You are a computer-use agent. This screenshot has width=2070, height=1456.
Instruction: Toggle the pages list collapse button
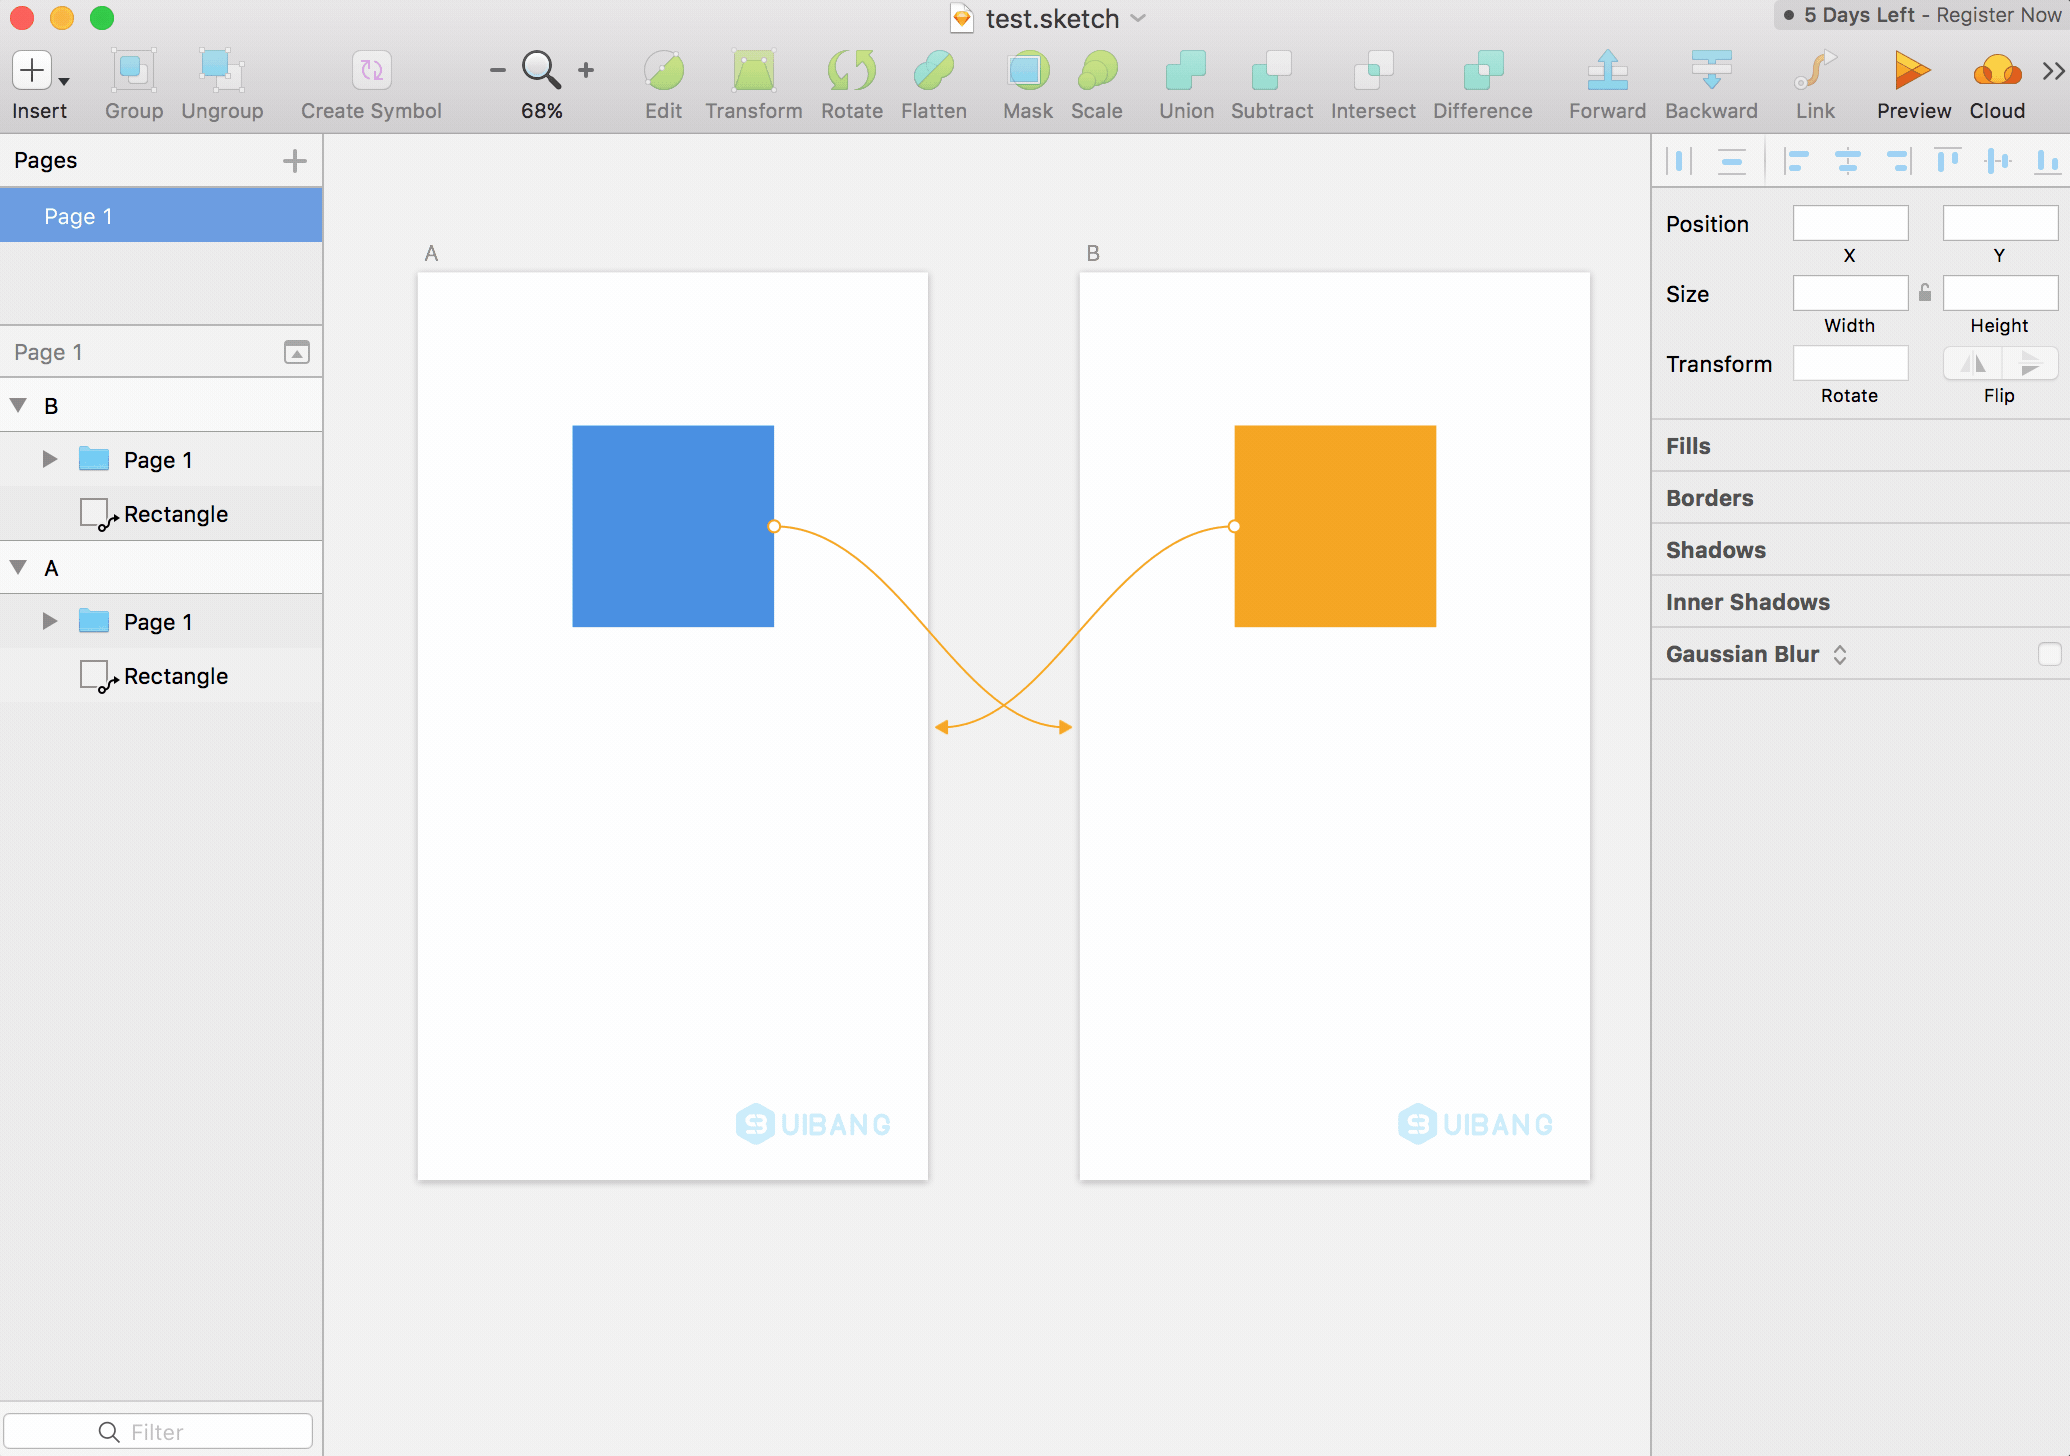296,352
